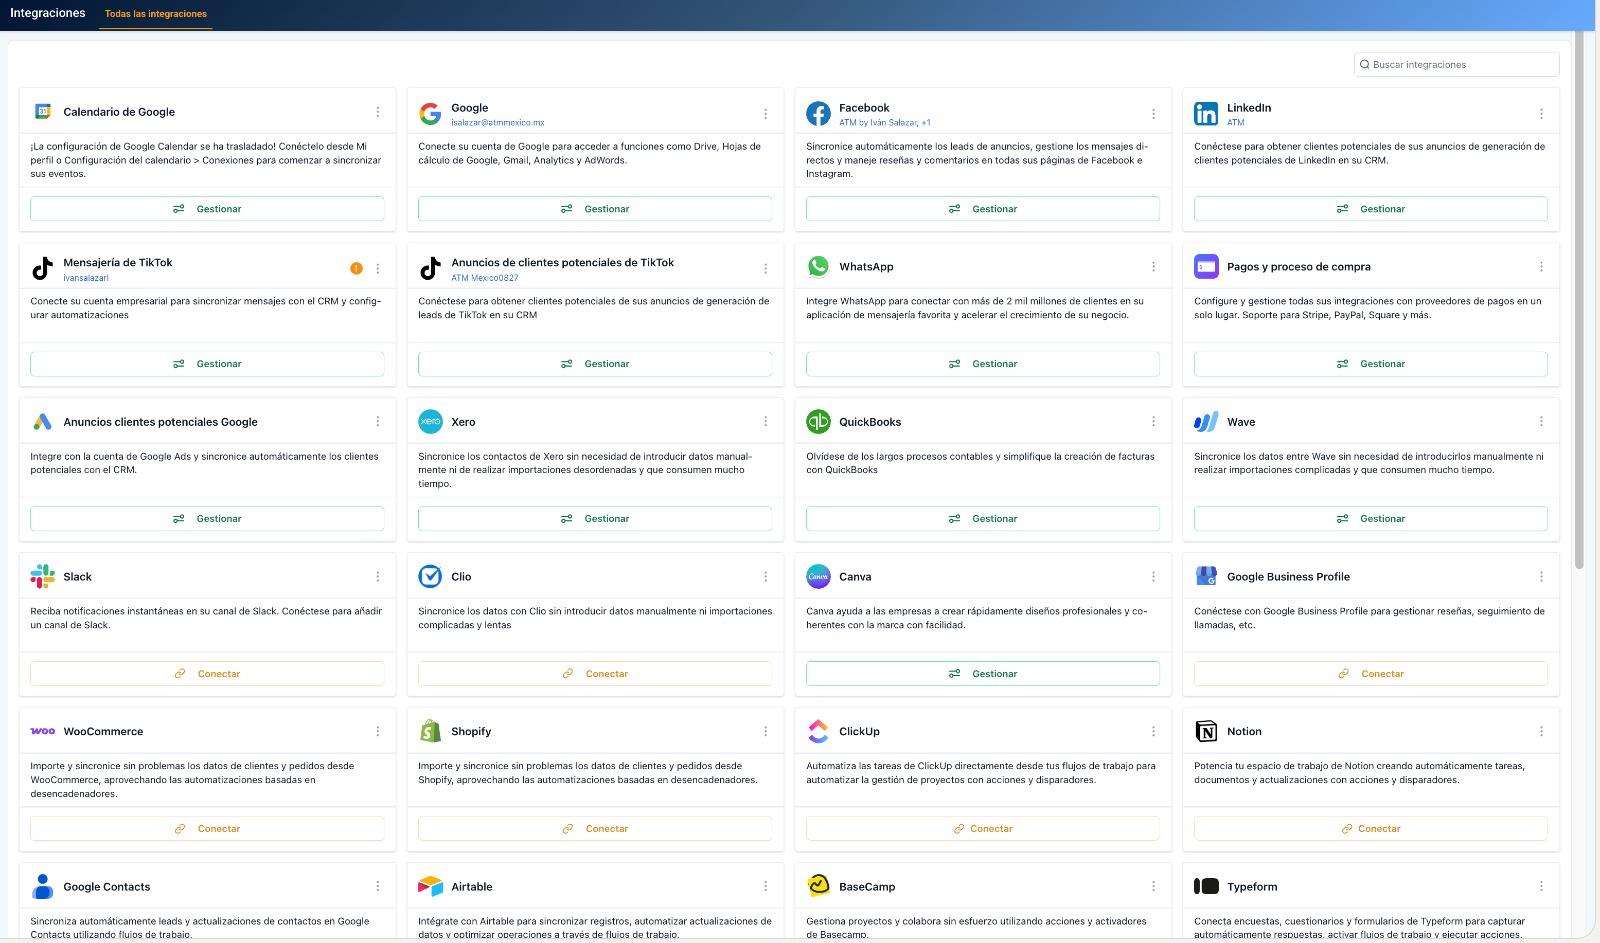Open the three-dot menu on the Canva card

pos(1154,577)
